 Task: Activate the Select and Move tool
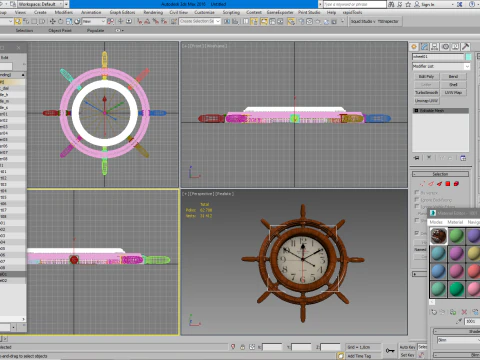click(x=52, y=21)
